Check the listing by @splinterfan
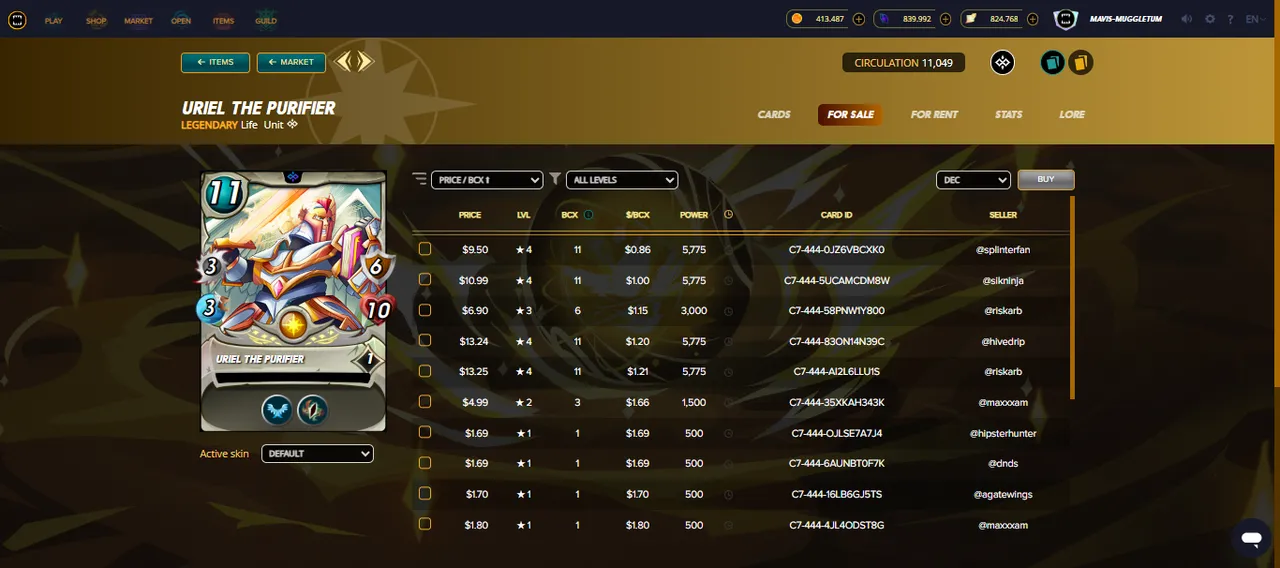The image size is (1280, 568). tap(425, 249)
